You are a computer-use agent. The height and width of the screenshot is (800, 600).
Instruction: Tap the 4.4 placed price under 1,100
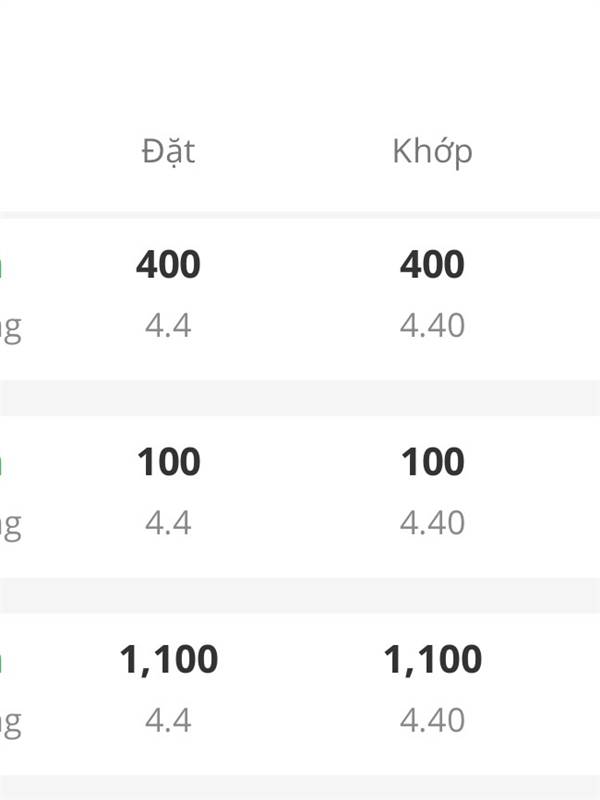click(168, 720)
